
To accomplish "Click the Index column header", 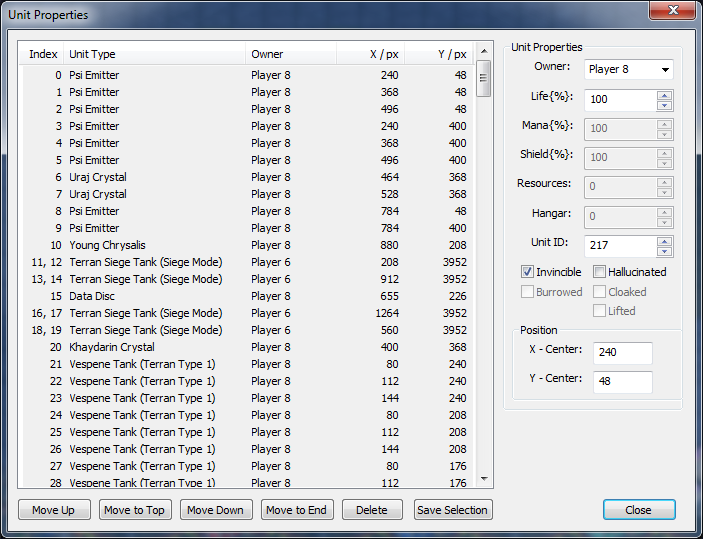I will [43, 54].
